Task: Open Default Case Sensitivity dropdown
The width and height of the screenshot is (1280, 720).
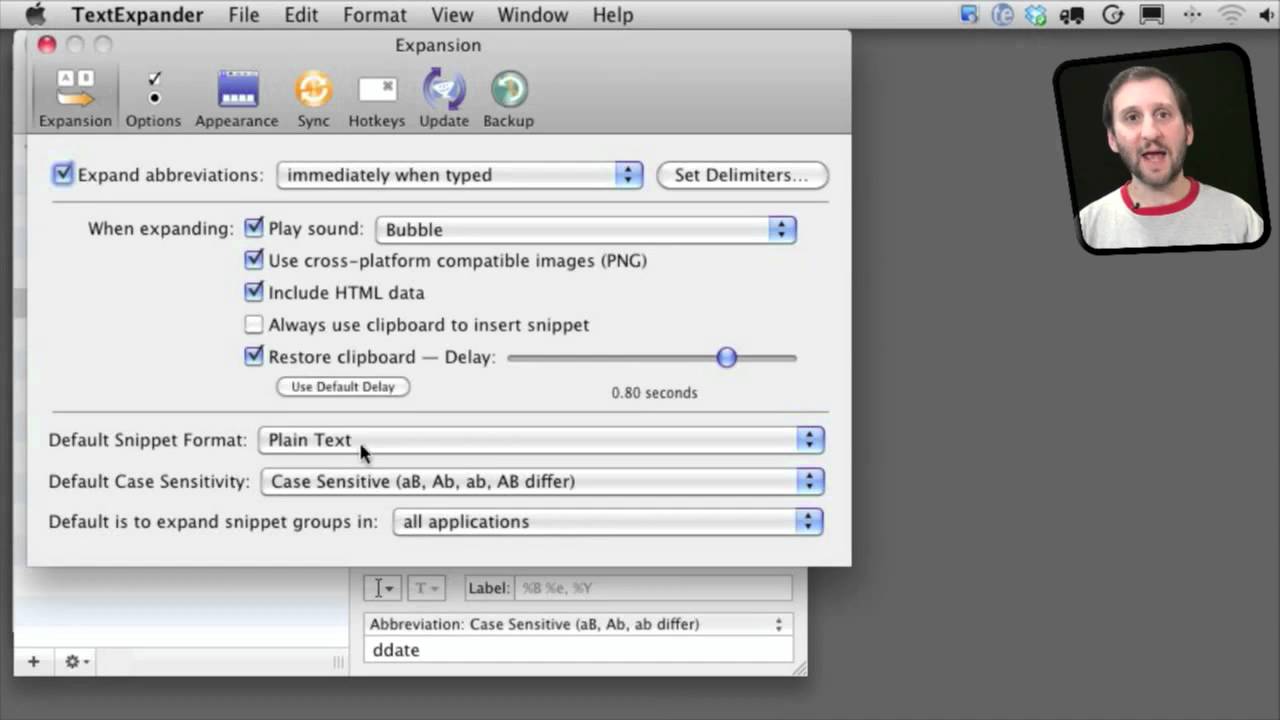Action: pyautogui.click(x=541, y=481)
